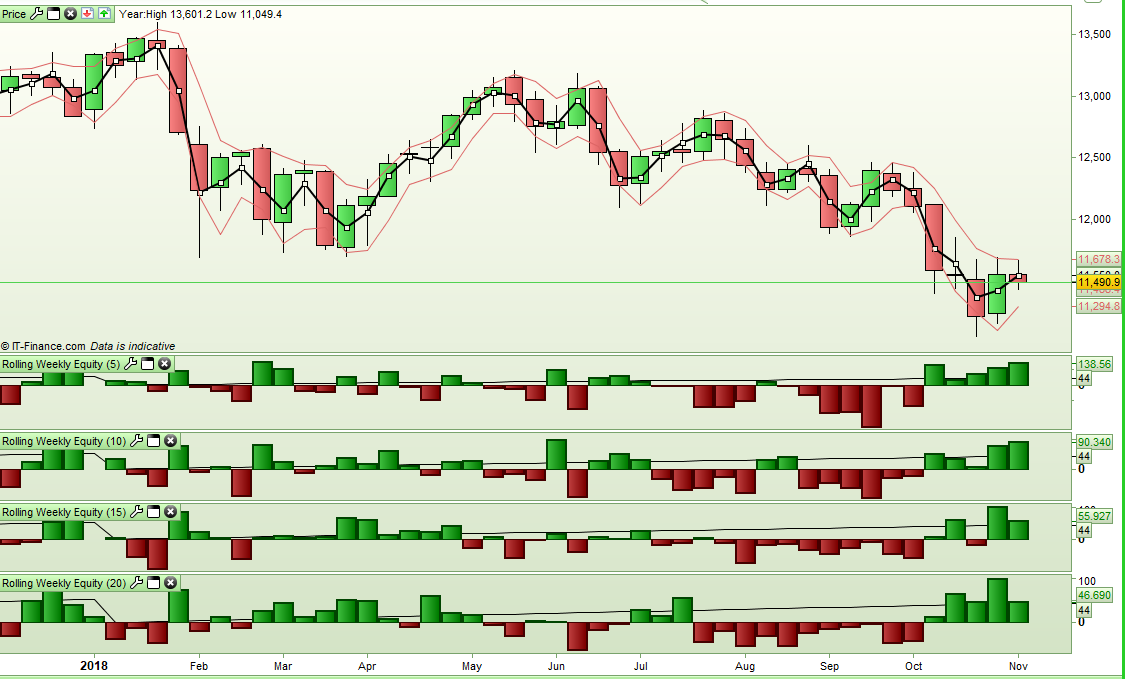Click the green up-arrow icon on Price panel
This screenshot has height=679, width=1125.
[x=103, y=14]
